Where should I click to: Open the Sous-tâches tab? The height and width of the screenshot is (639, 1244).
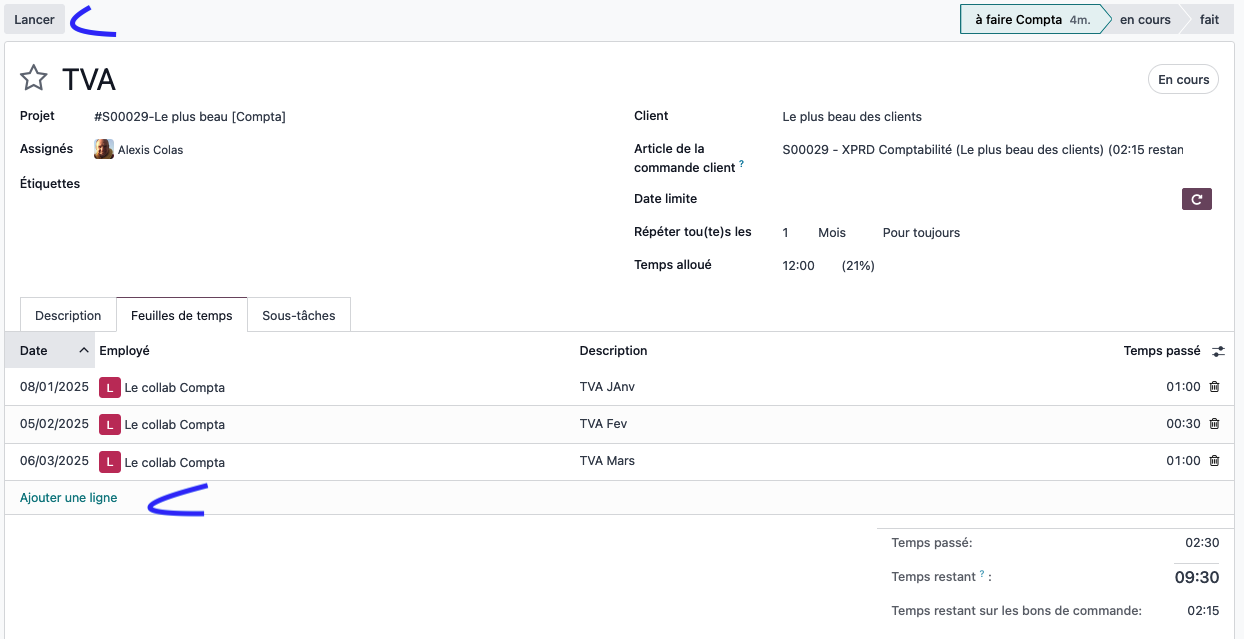pos(299,315)
